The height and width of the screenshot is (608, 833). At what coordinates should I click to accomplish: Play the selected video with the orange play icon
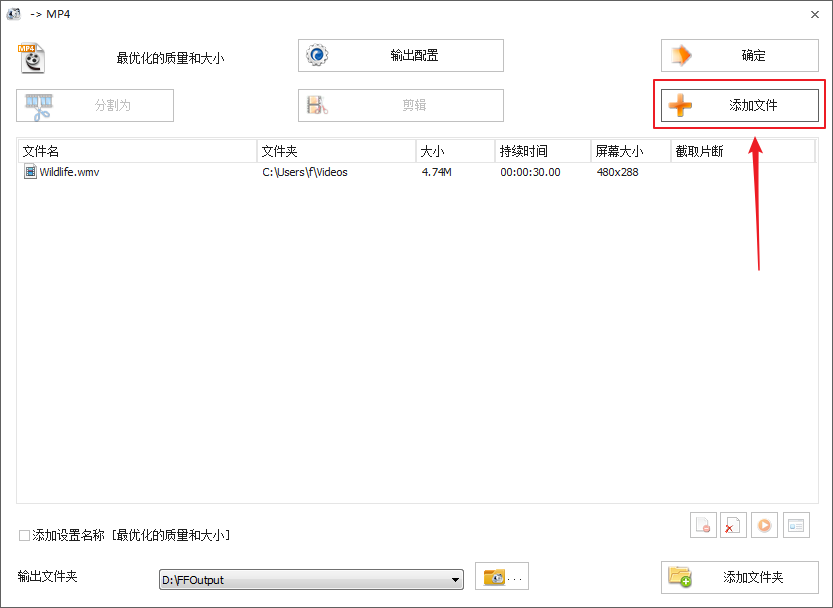(x=765, y=525)
